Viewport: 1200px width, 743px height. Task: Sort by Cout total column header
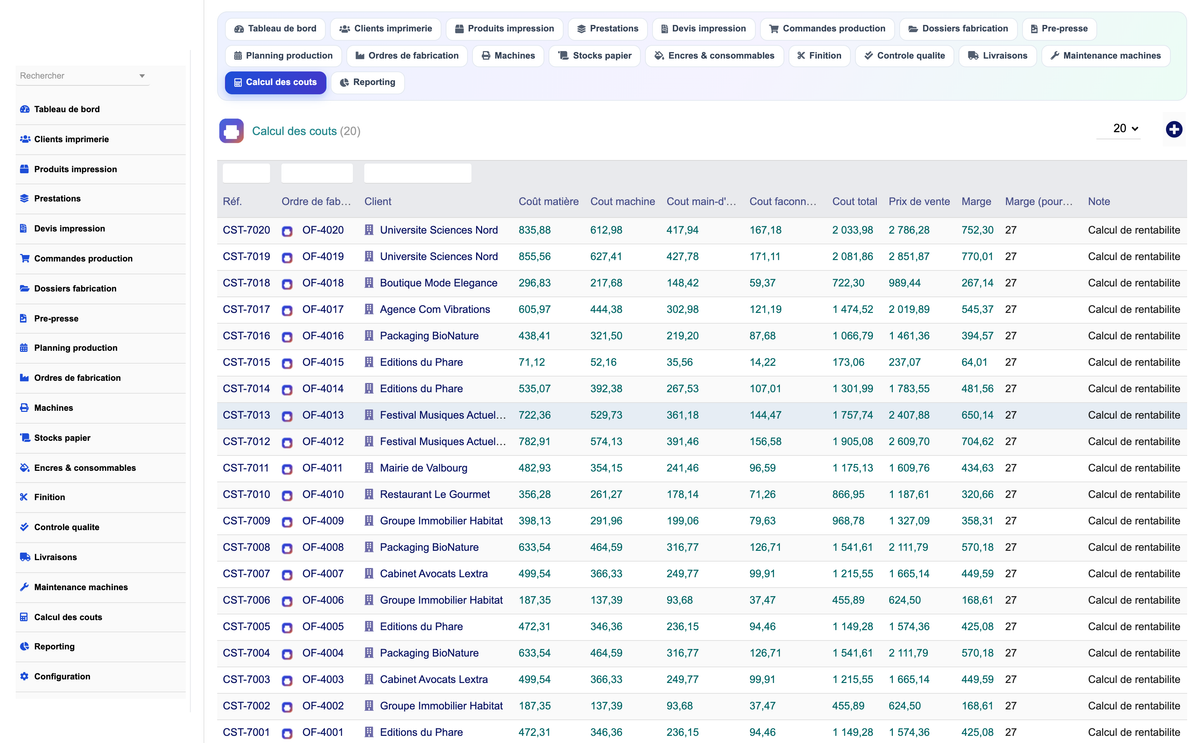coord(854,202)
